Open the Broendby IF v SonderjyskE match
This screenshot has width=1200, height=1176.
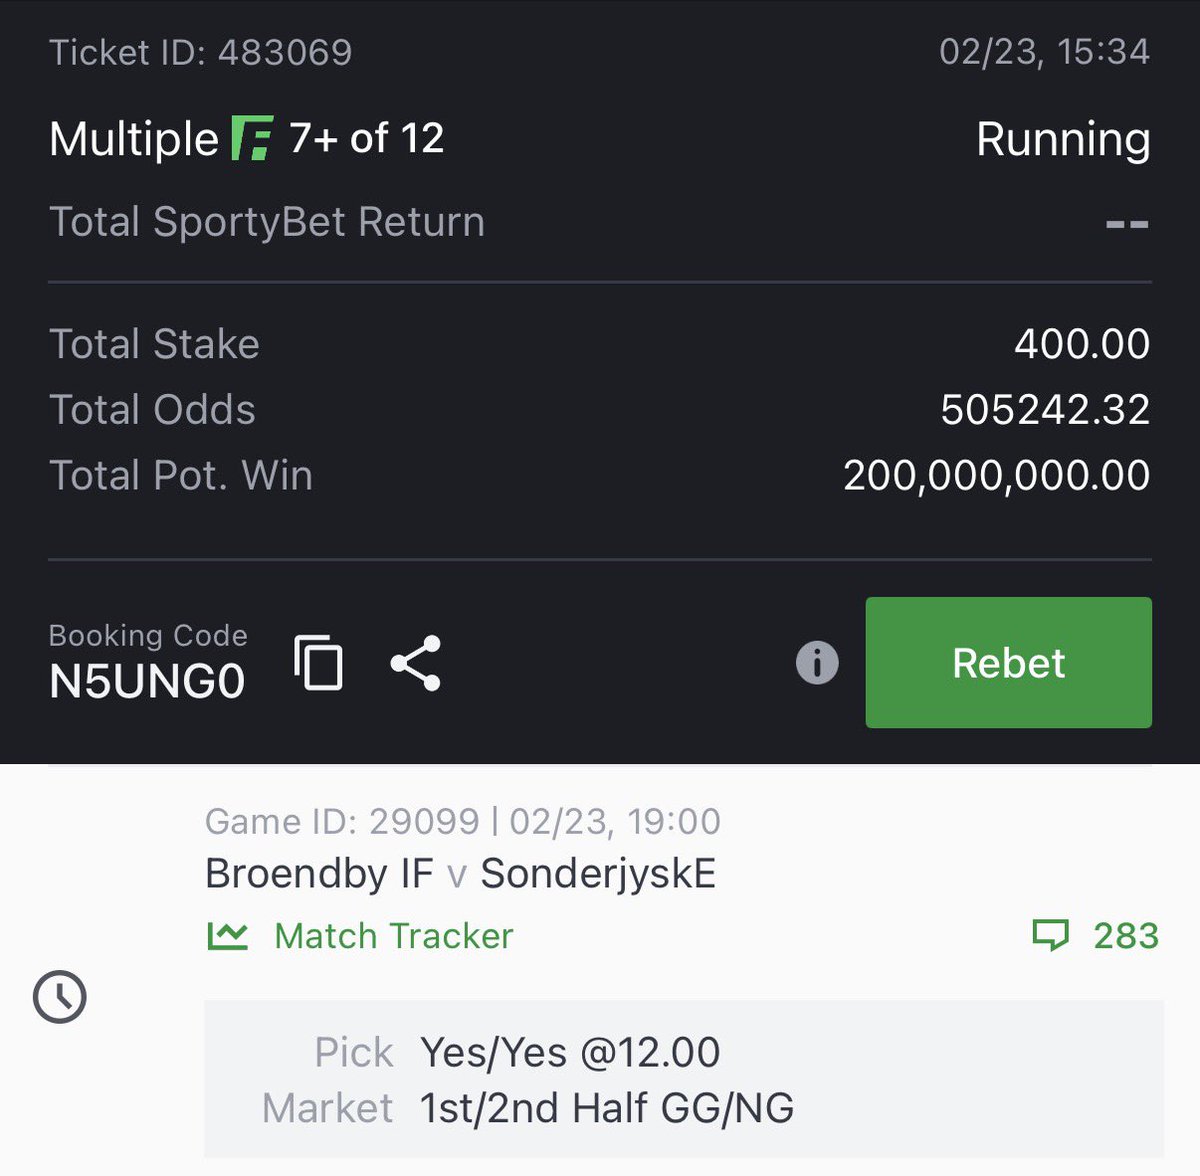click(460, 874)
